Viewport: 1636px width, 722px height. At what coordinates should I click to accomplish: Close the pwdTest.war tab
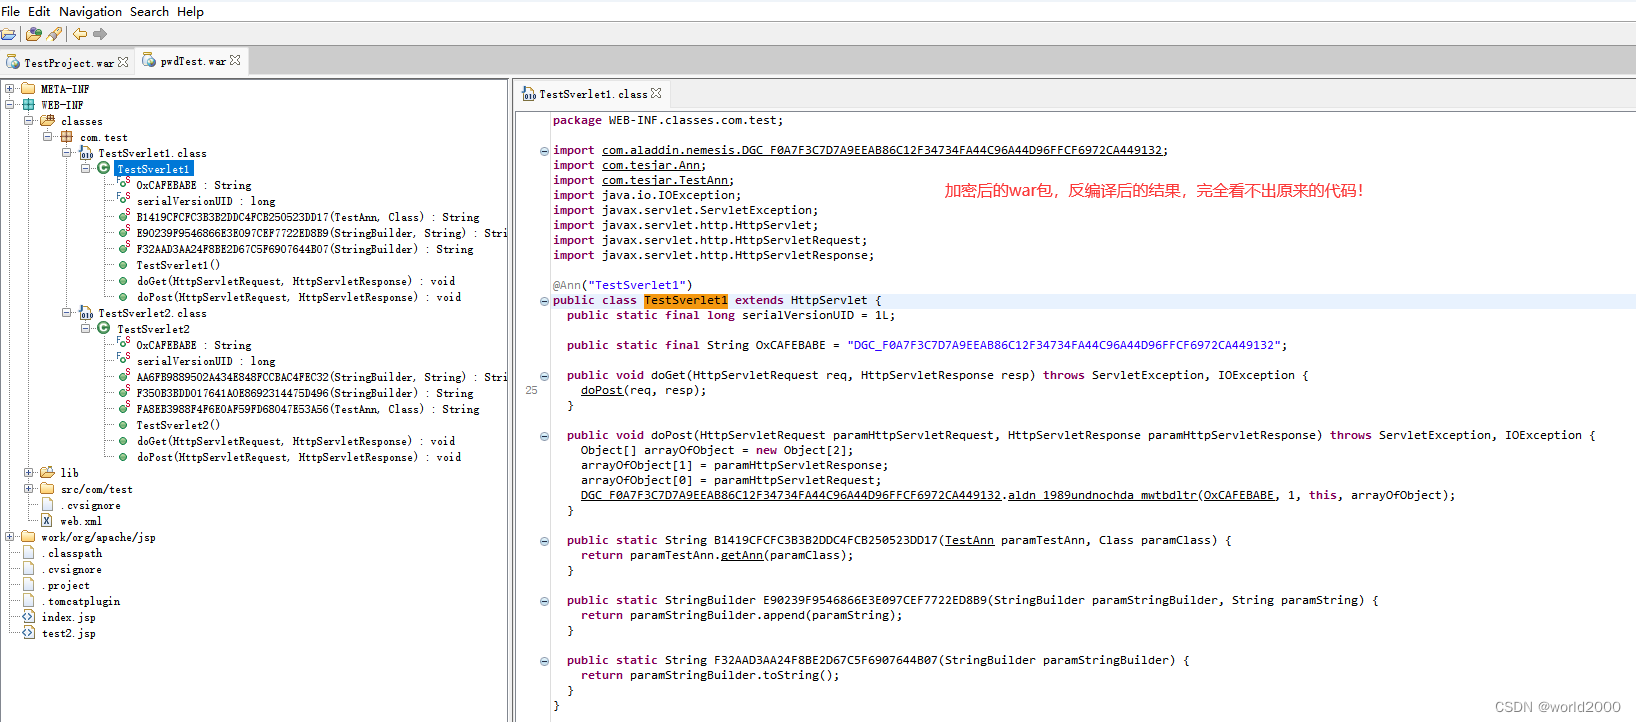235,60
